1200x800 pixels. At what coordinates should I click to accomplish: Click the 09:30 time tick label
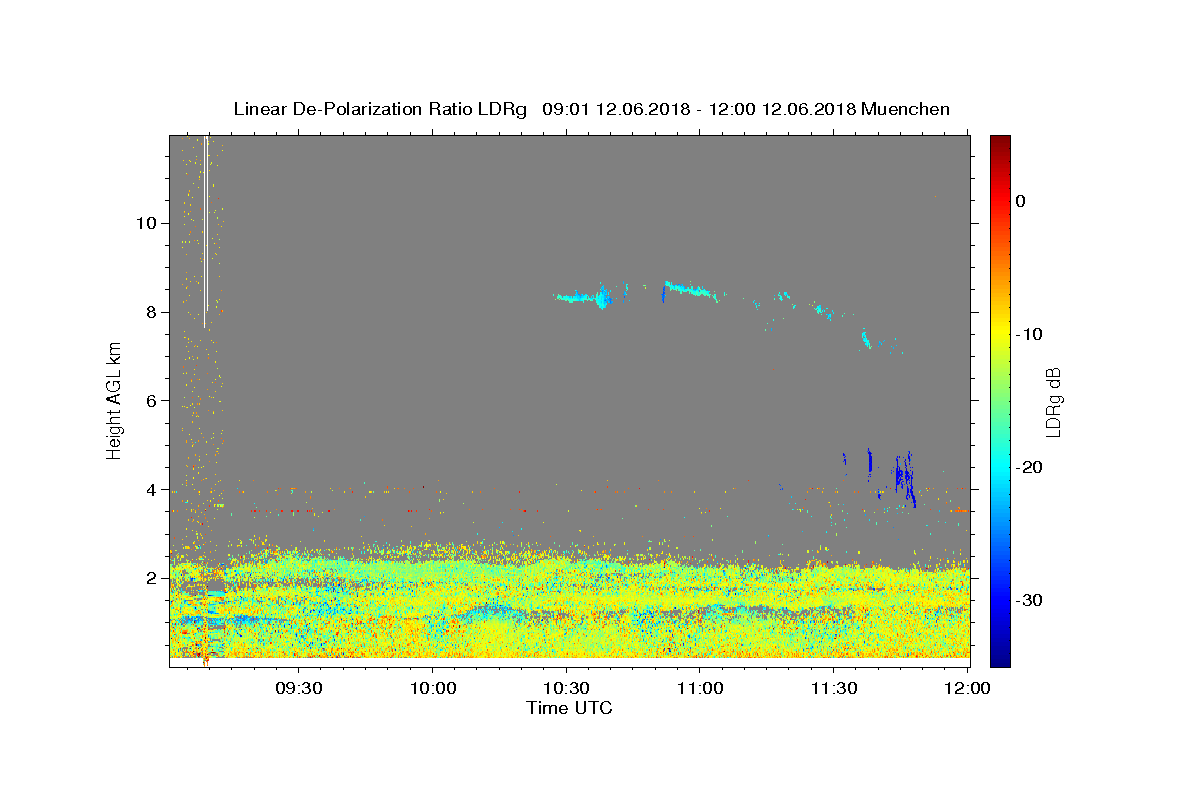(298, 688)
